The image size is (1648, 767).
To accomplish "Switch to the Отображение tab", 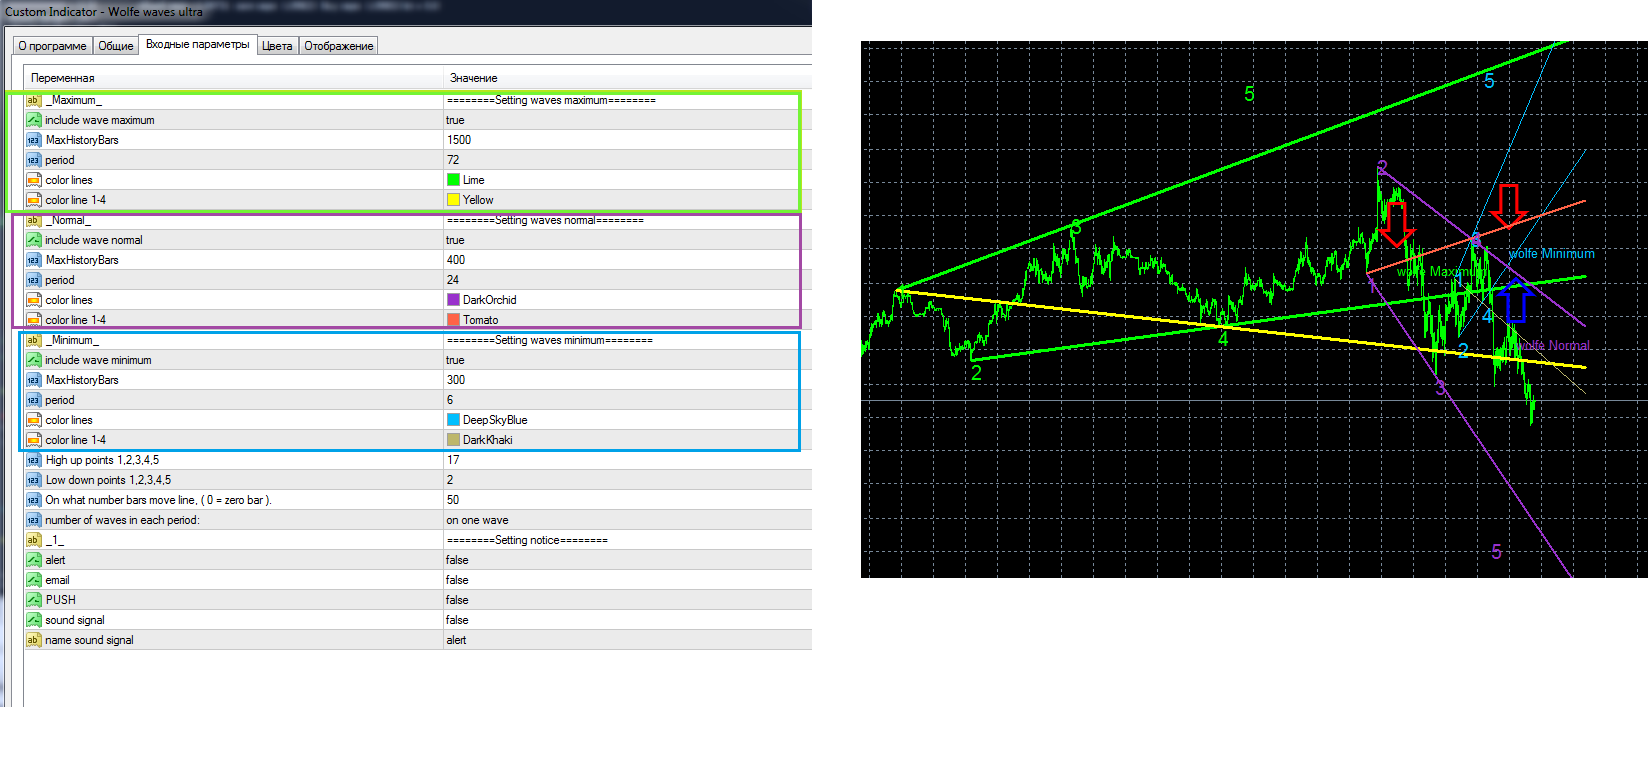I will click(338, 46).
